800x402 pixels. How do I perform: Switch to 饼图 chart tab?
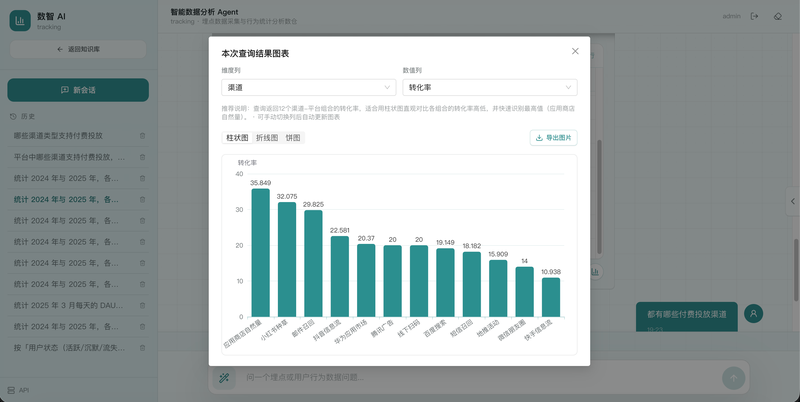[293, 138]
